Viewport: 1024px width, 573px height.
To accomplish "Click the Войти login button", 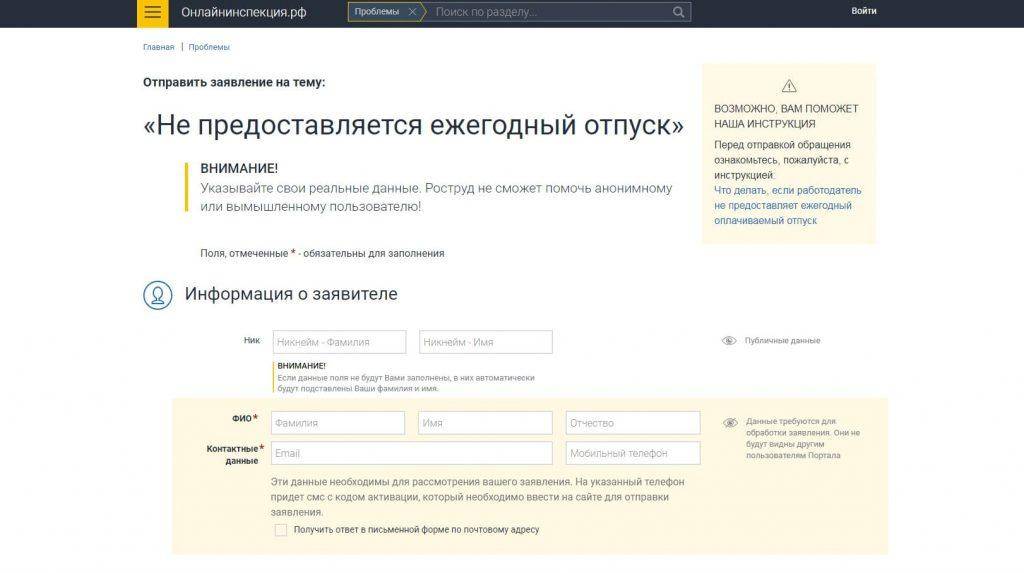I will tap(864, 11).
